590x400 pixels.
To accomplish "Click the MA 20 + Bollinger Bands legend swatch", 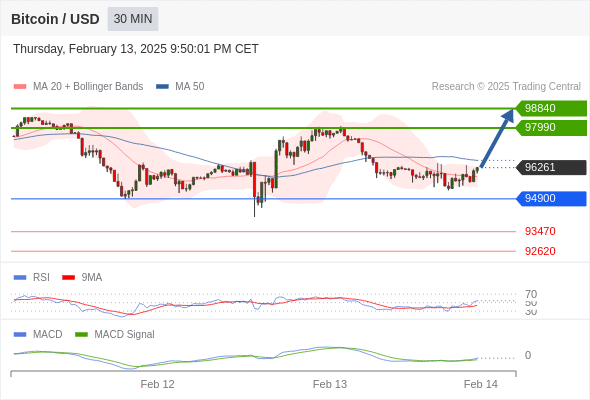I will tap(20, 87).
